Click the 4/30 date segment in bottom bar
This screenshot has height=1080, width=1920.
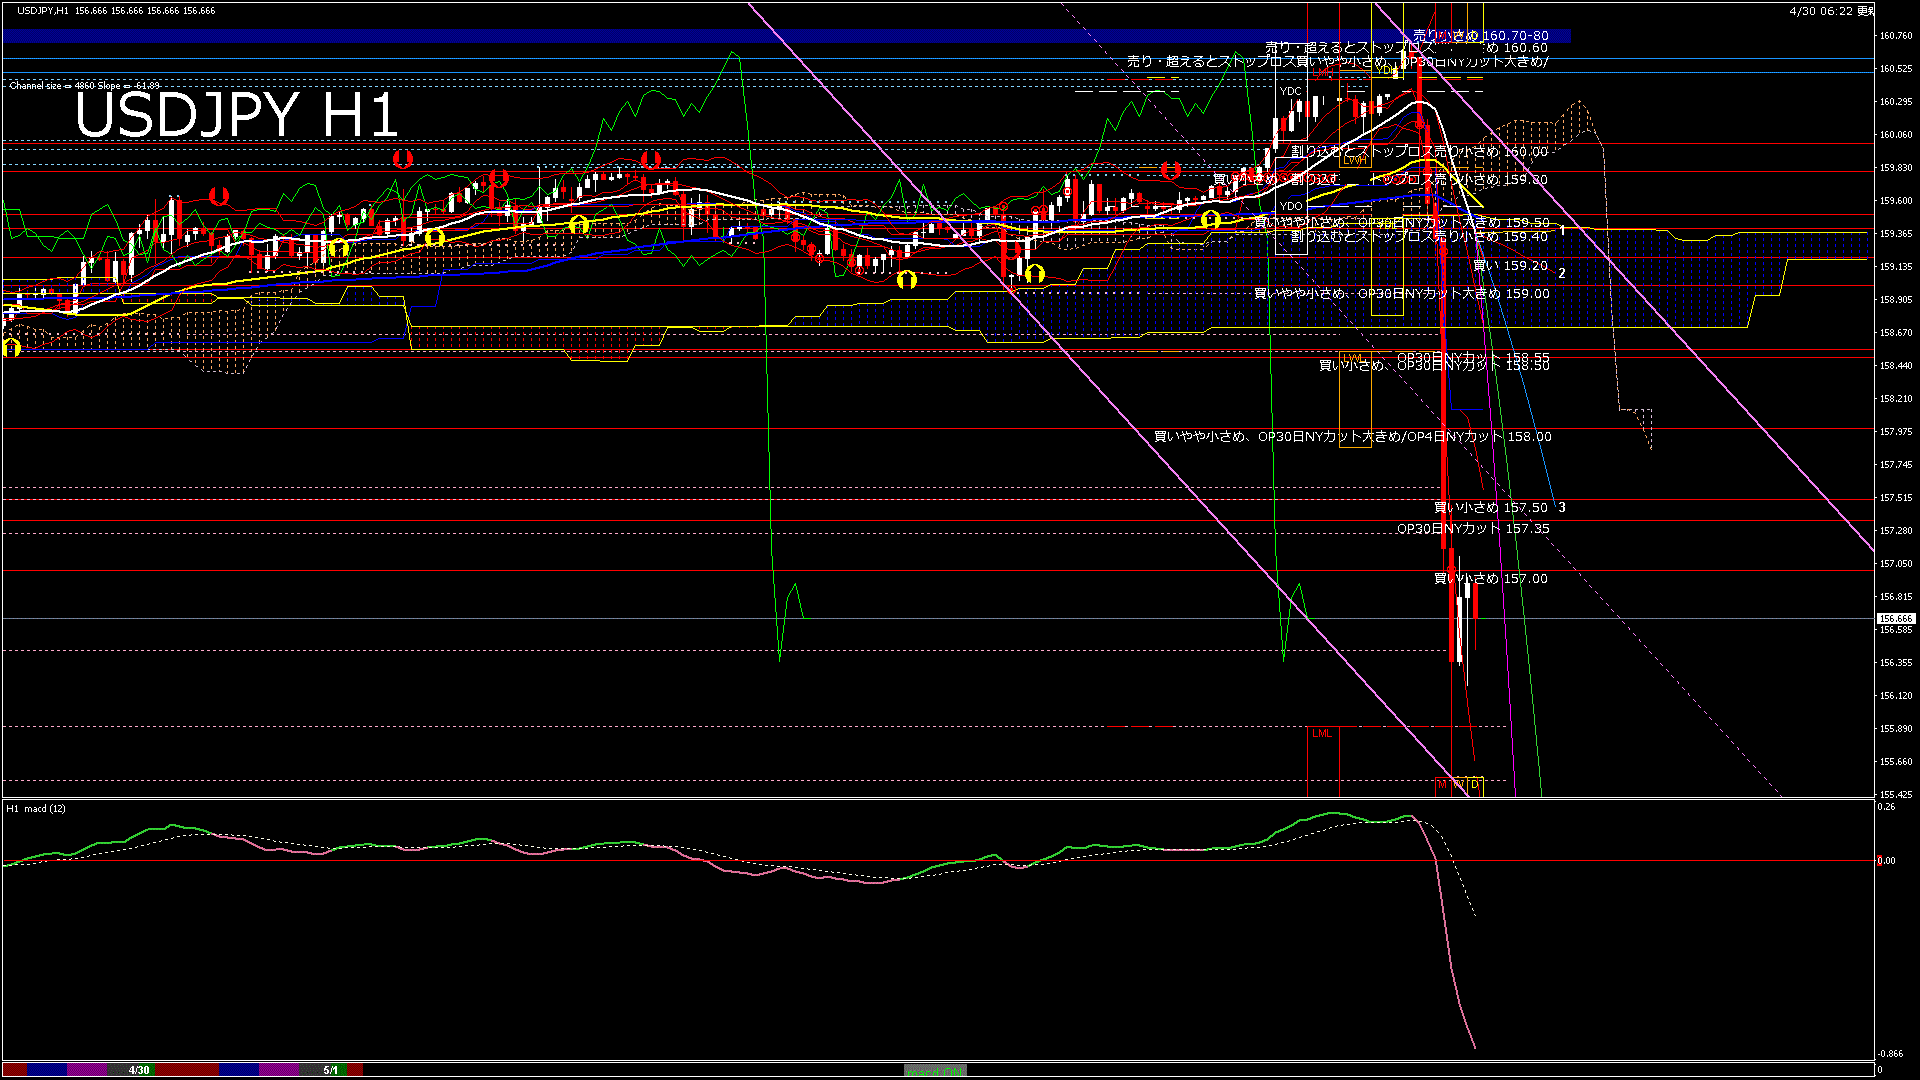(139, 1070)
